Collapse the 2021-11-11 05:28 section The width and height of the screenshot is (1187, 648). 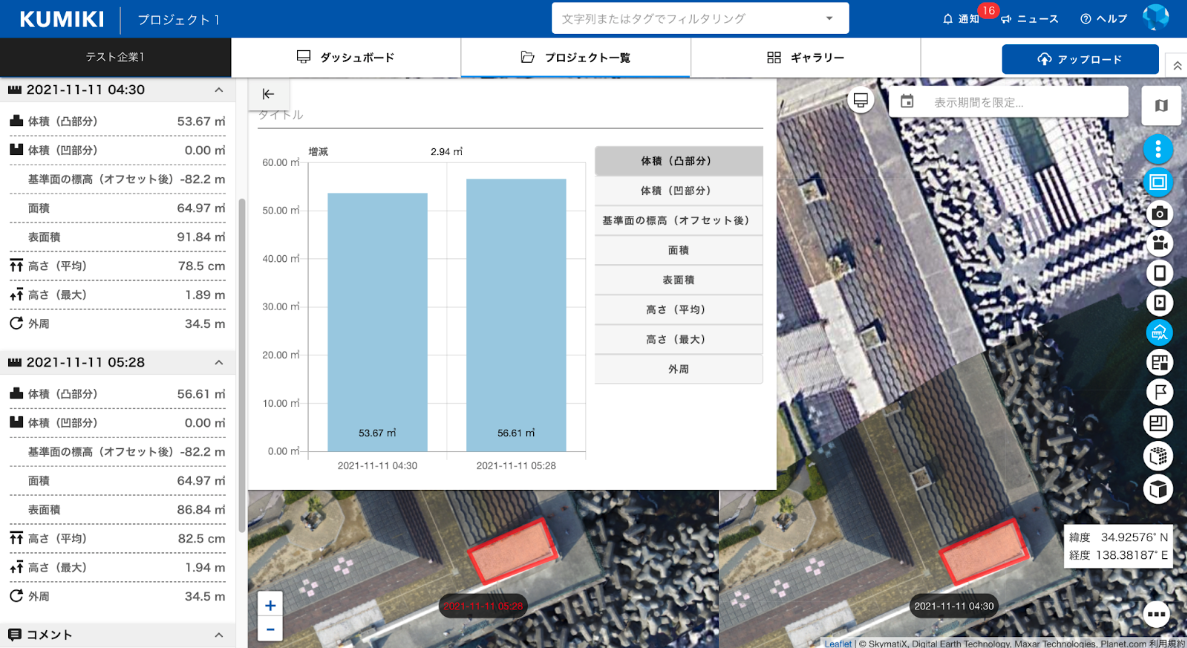click(219, 362)
